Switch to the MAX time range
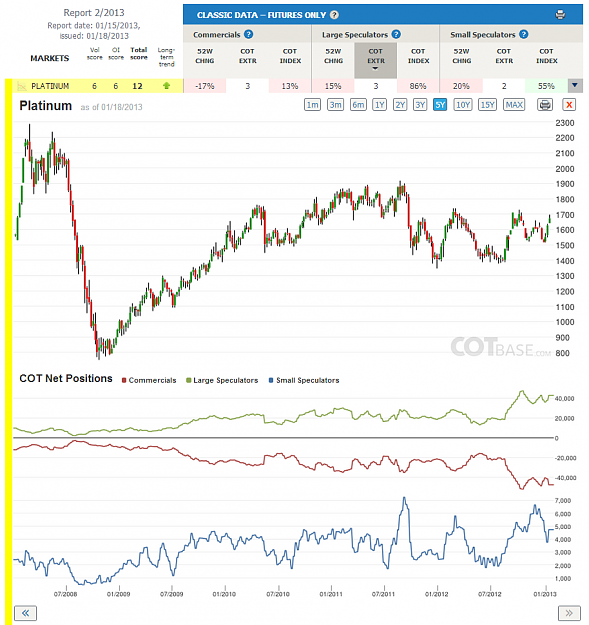This screenshot has height=625, width=589. point(514,105)
